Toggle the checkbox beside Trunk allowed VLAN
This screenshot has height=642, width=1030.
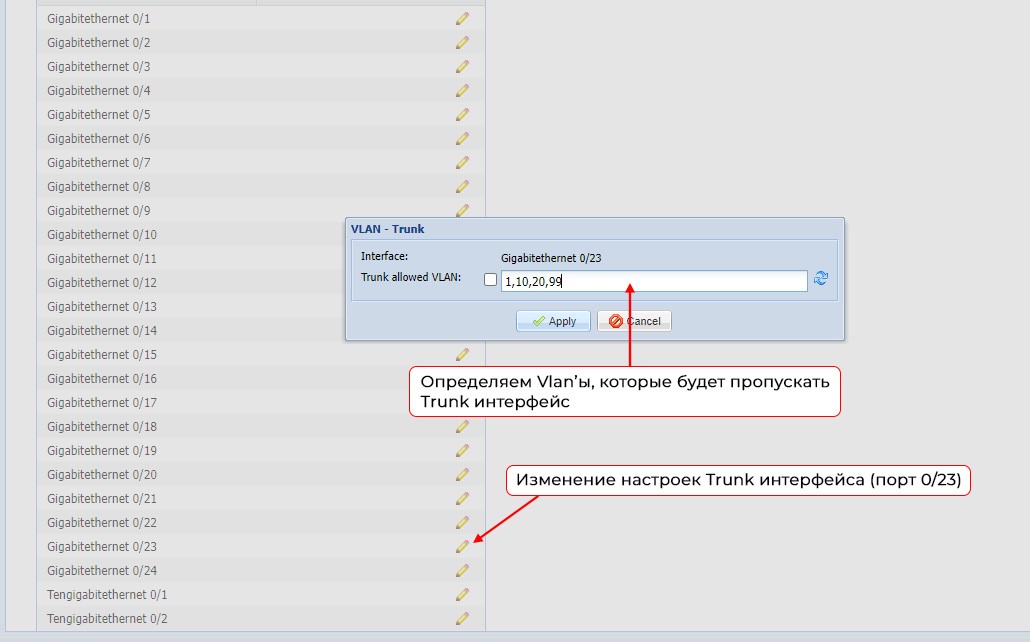click(x=490, y=281)
